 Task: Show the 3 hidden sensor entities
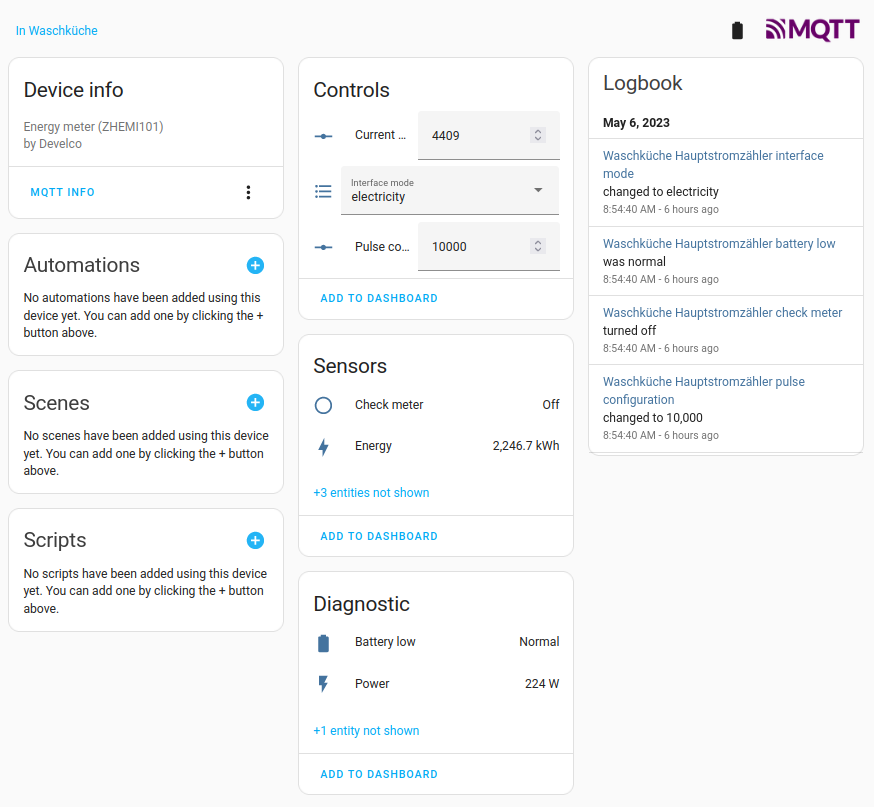[371, 493]
